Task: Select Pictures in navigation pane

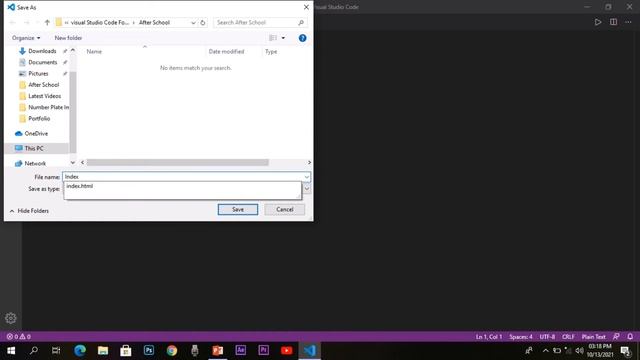Action: click(x=38, y=73)
